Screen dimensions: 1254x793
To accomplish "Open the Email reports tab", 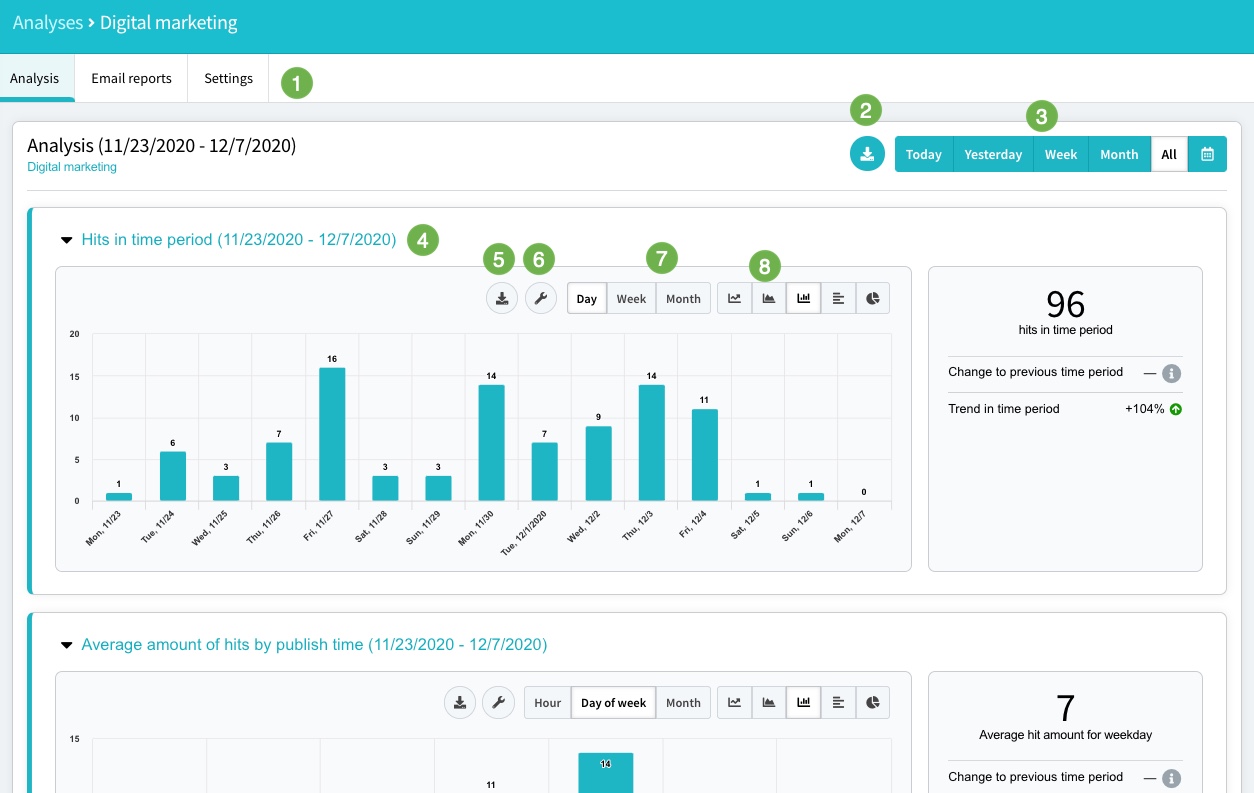I will pos(131,78).
